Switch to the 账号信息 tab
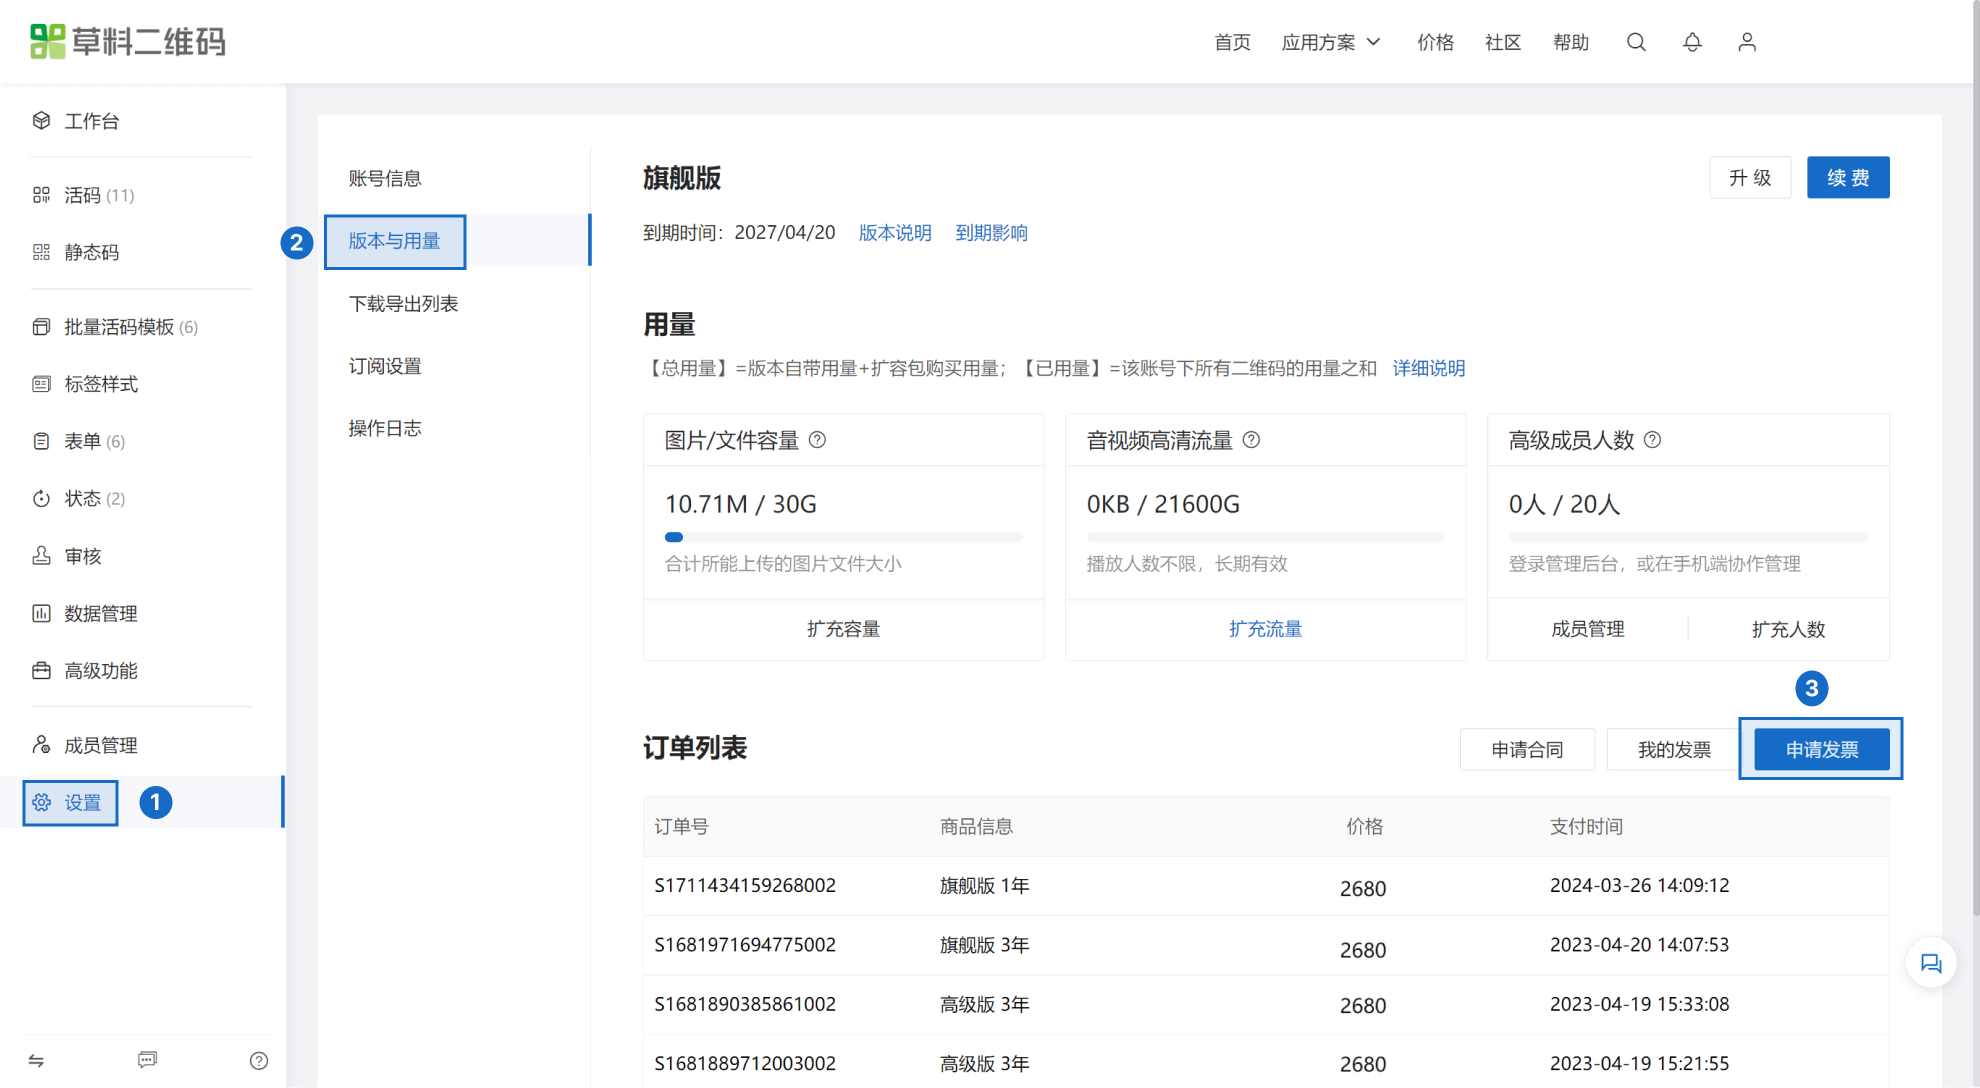This screenshot has height=1088, width=1980. [386, 178]
